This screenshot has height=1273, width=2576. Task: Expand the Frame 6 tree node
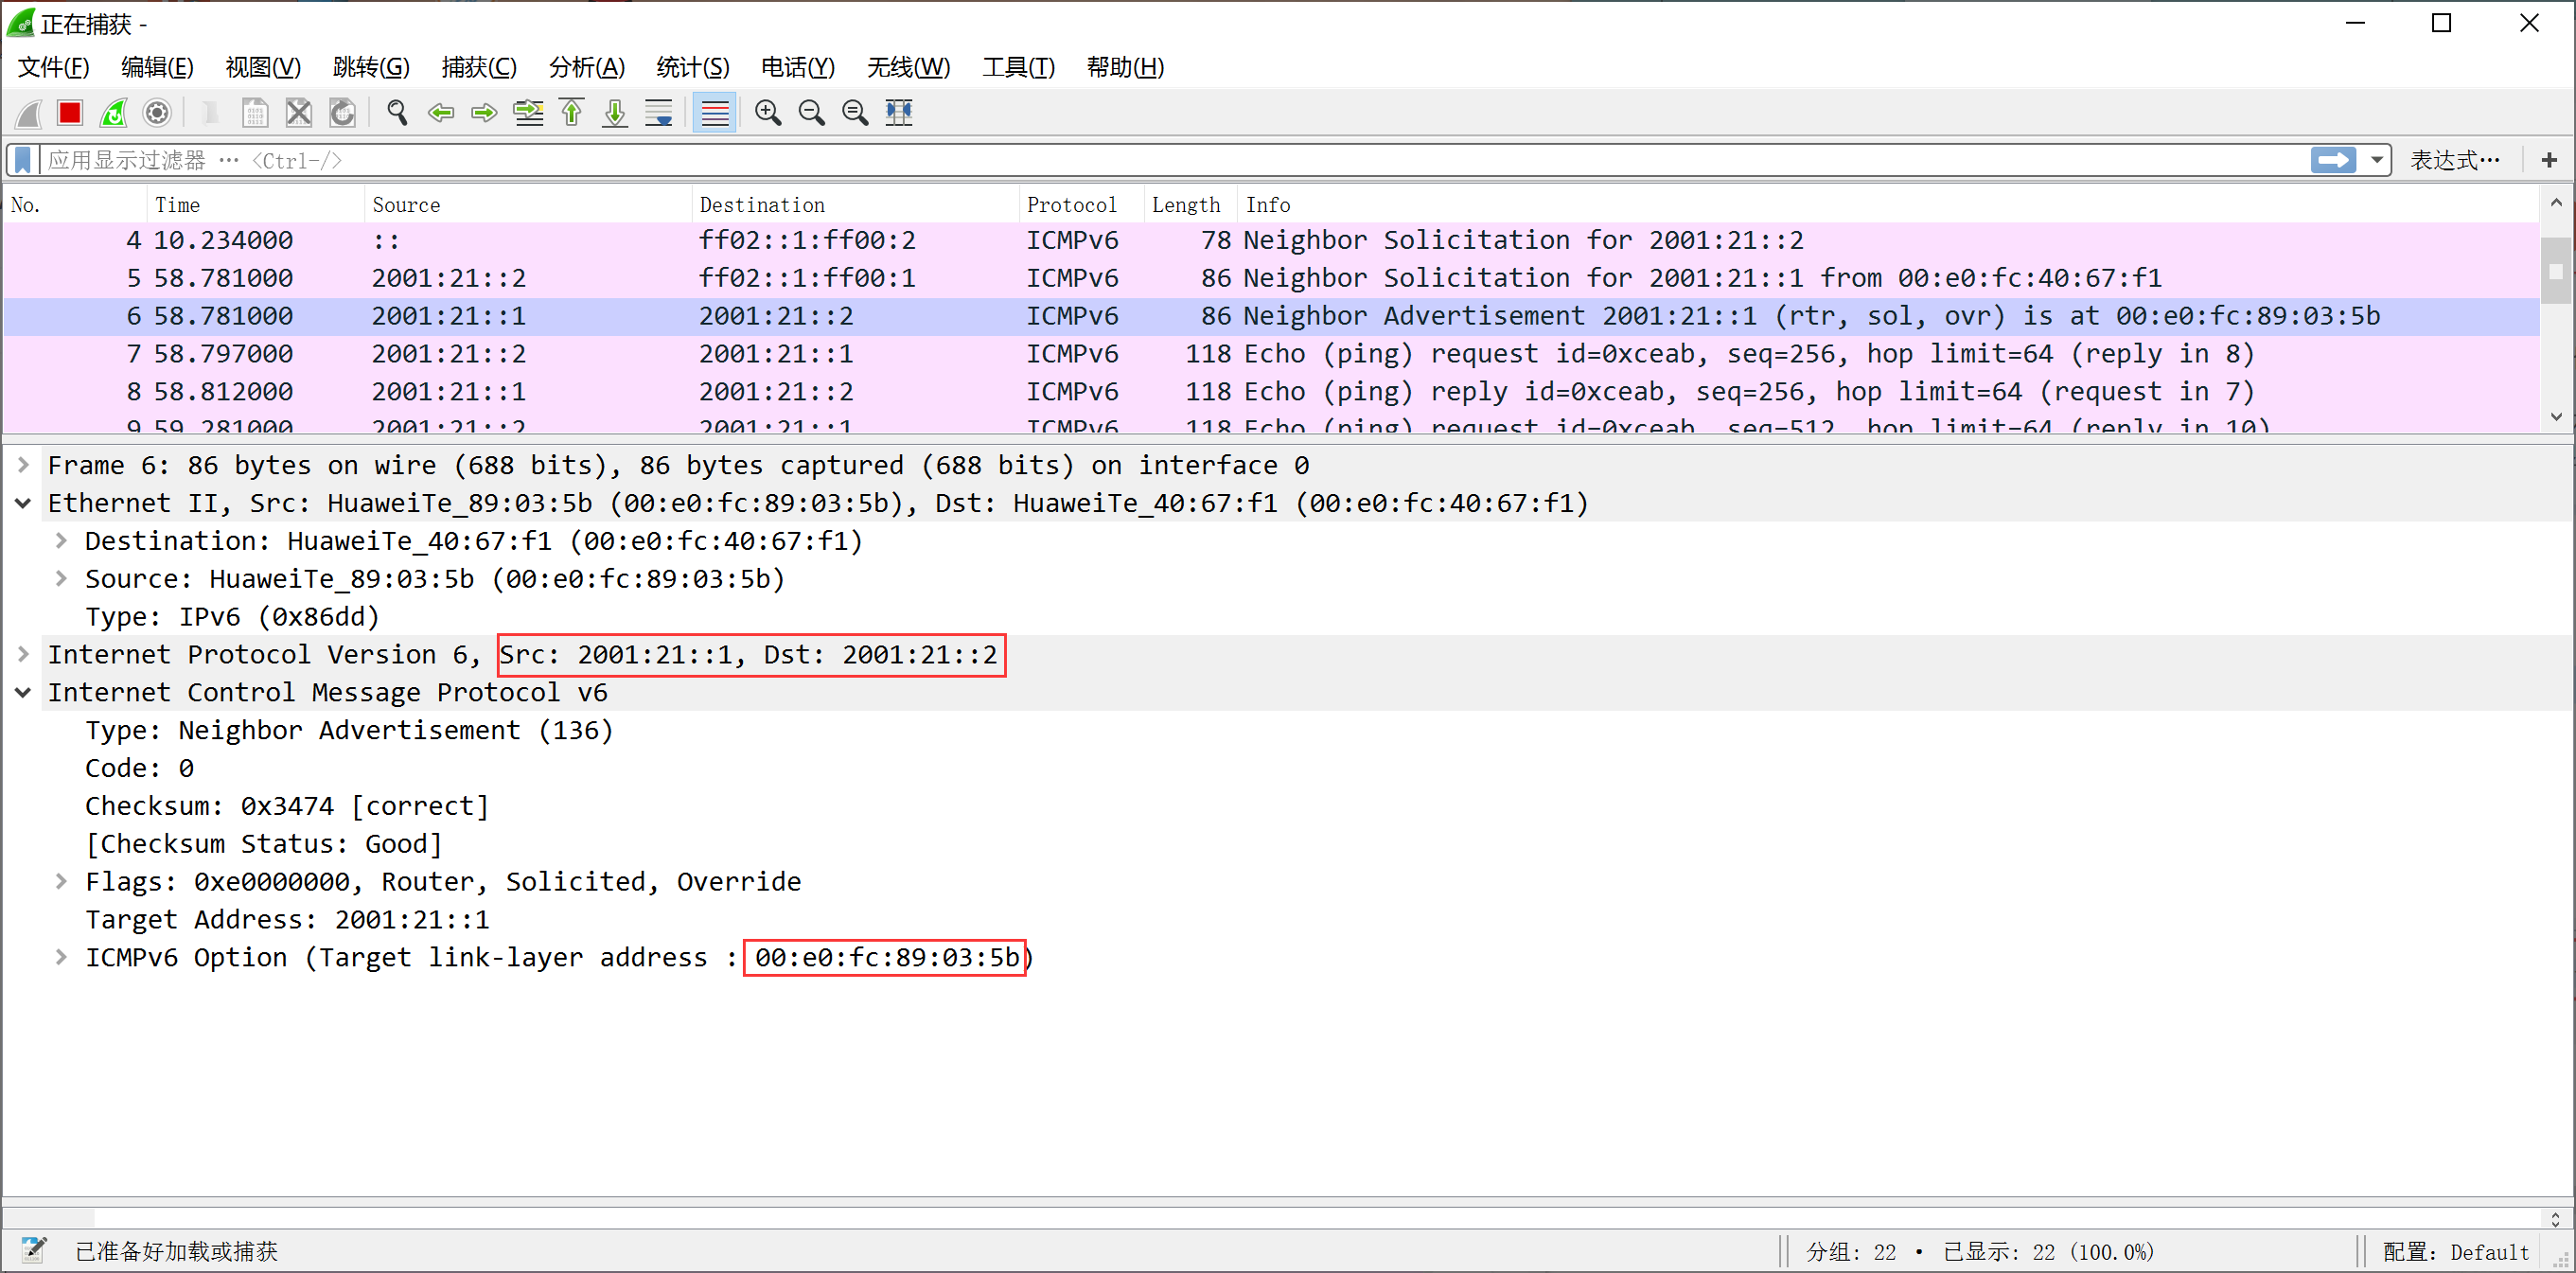click(x=23, y=465)
